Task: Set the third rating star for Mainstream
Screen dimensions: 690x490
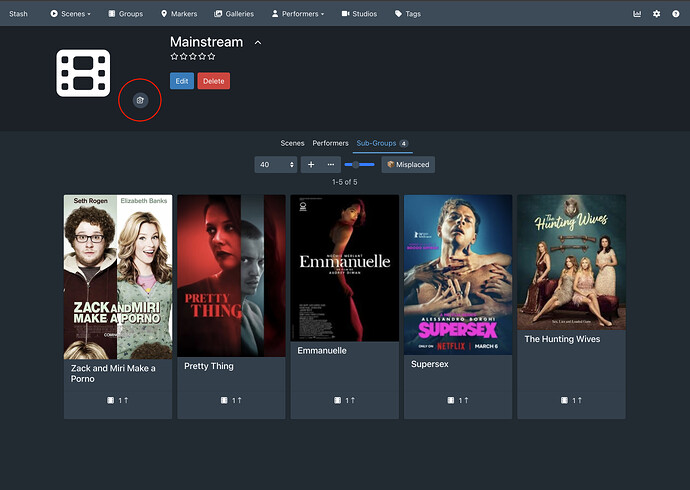Action: point(193,56)
